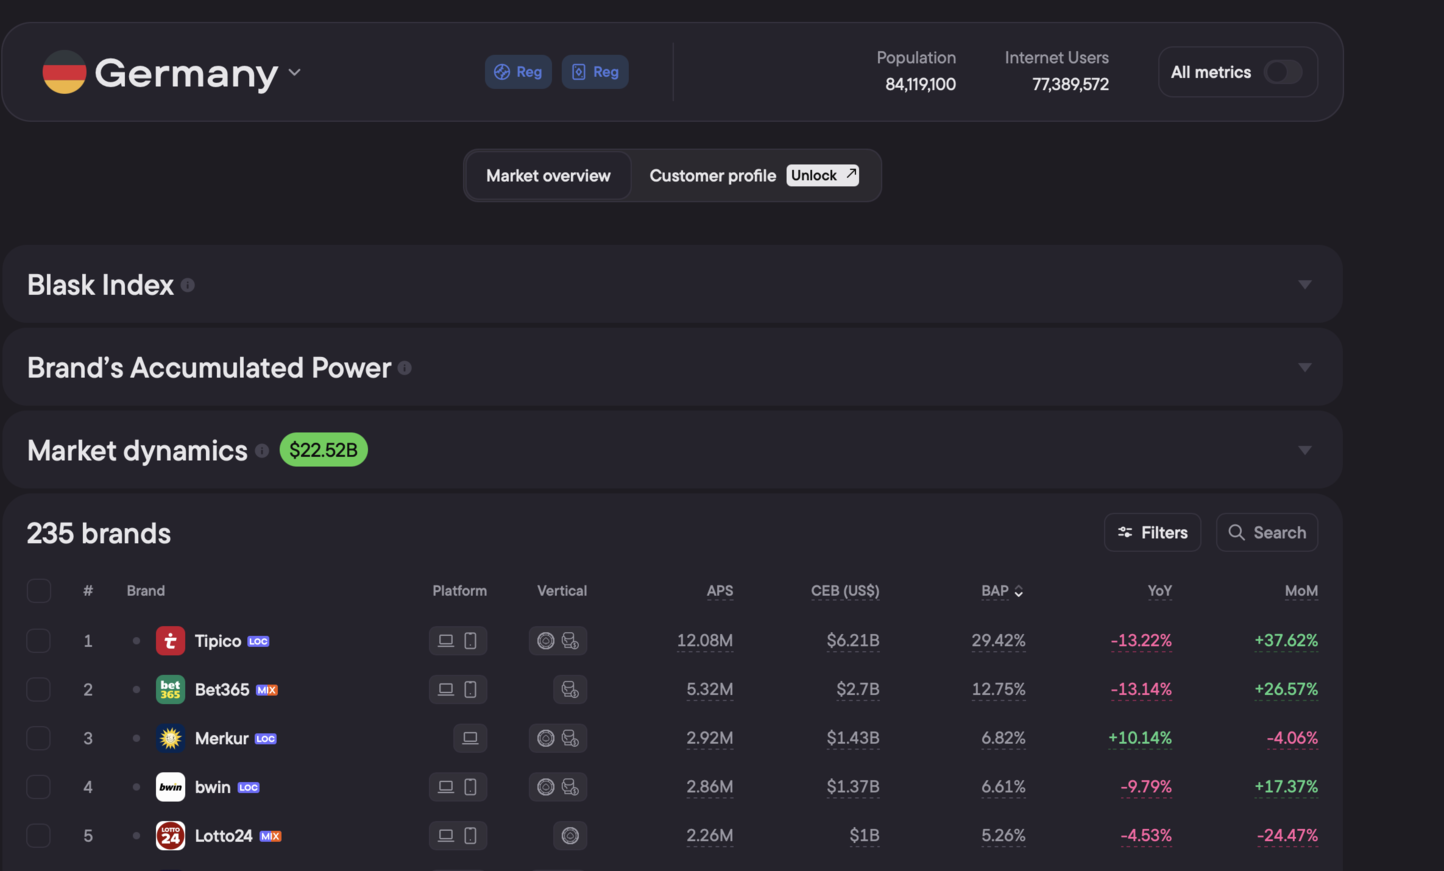Click the Bet365 brand logo icon
Screen dimensions: 1444x871
[170, 689]
